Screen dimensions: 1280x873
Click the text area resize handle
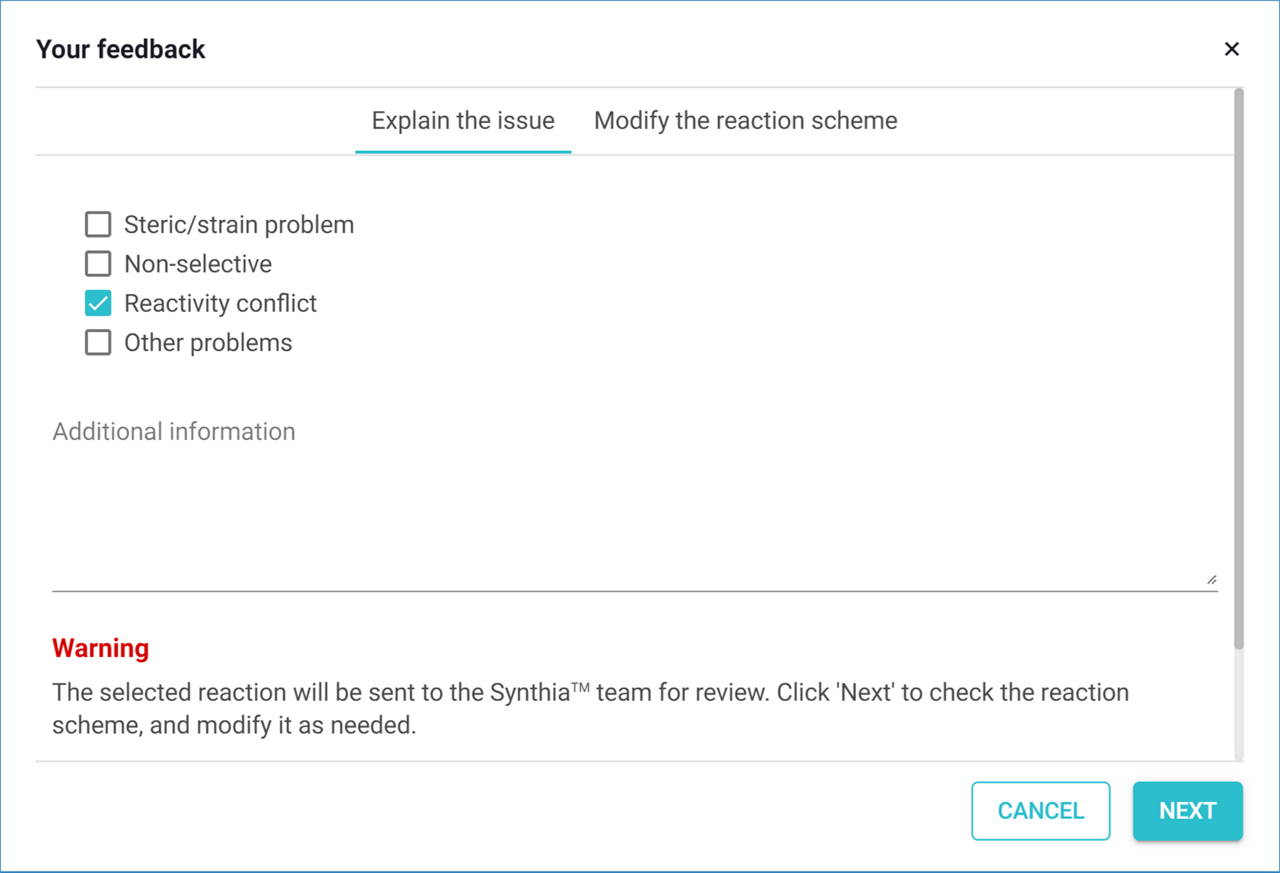(x=1211, y=578)
